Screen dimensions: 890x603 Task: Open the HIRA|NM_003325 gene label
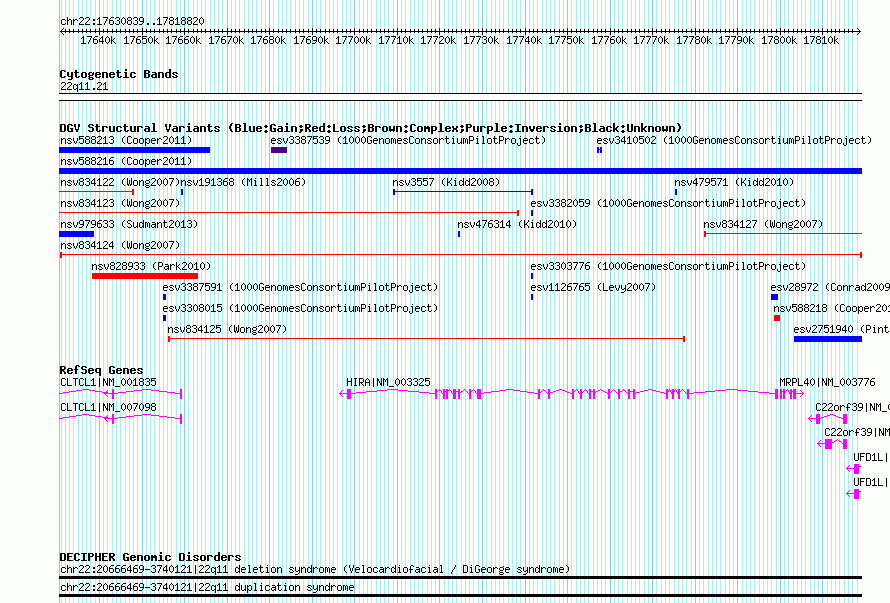click(x=388, y=382)
